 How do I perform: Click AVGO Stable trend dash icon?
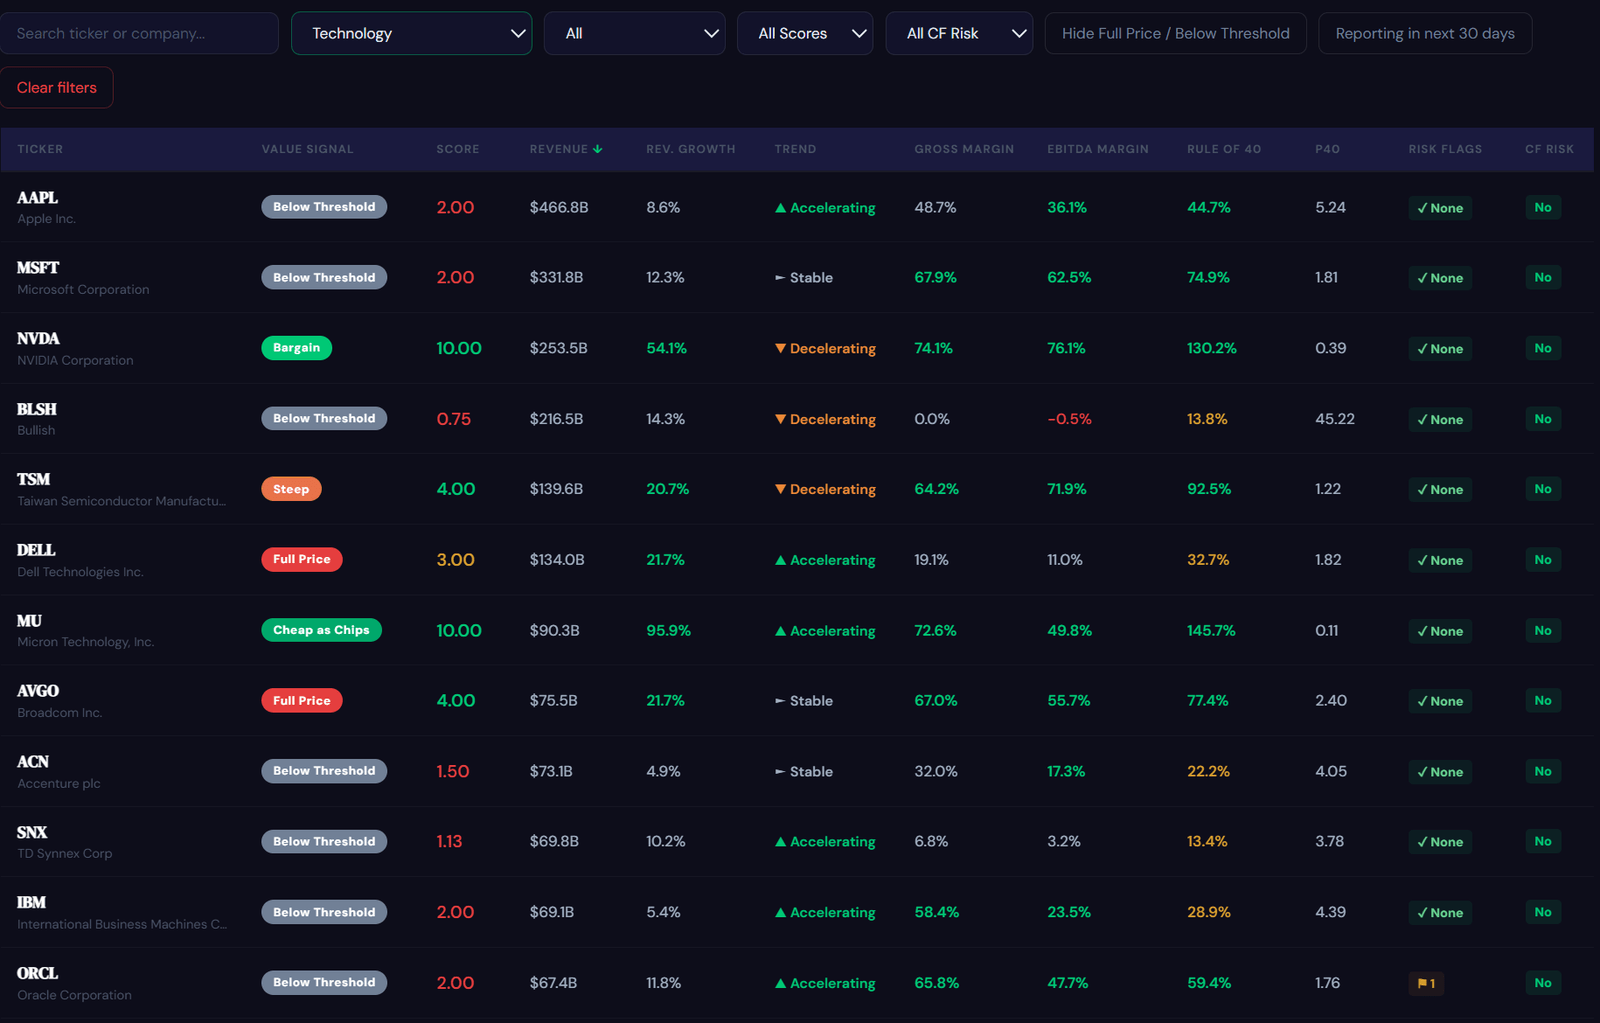click(x=780, y=701)
